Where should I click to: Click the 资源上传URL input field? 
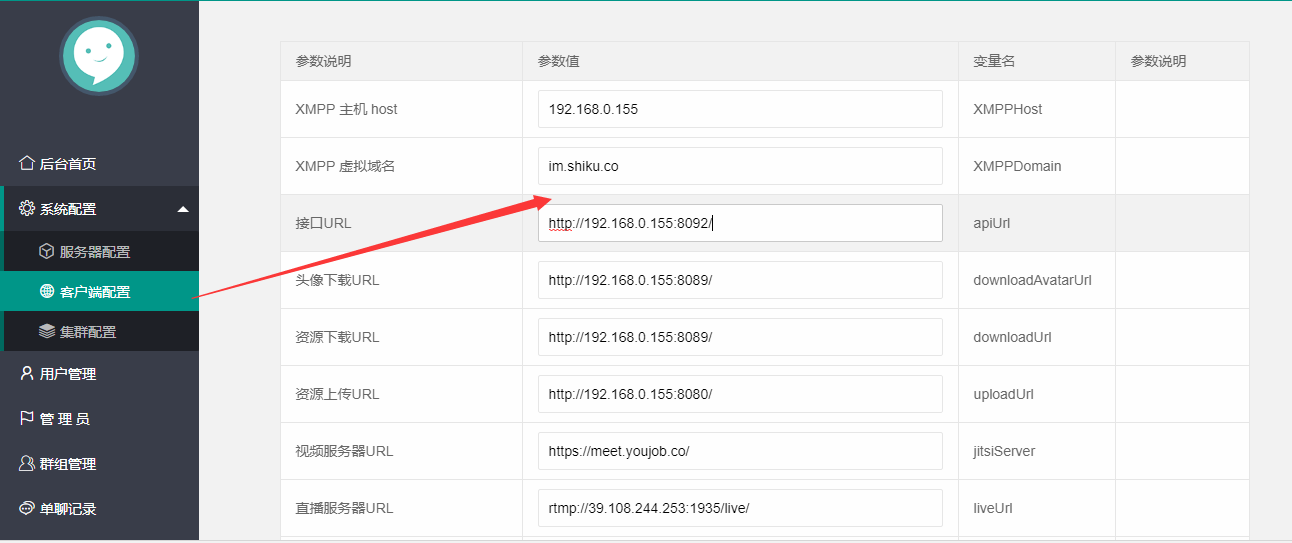[740, 394]
